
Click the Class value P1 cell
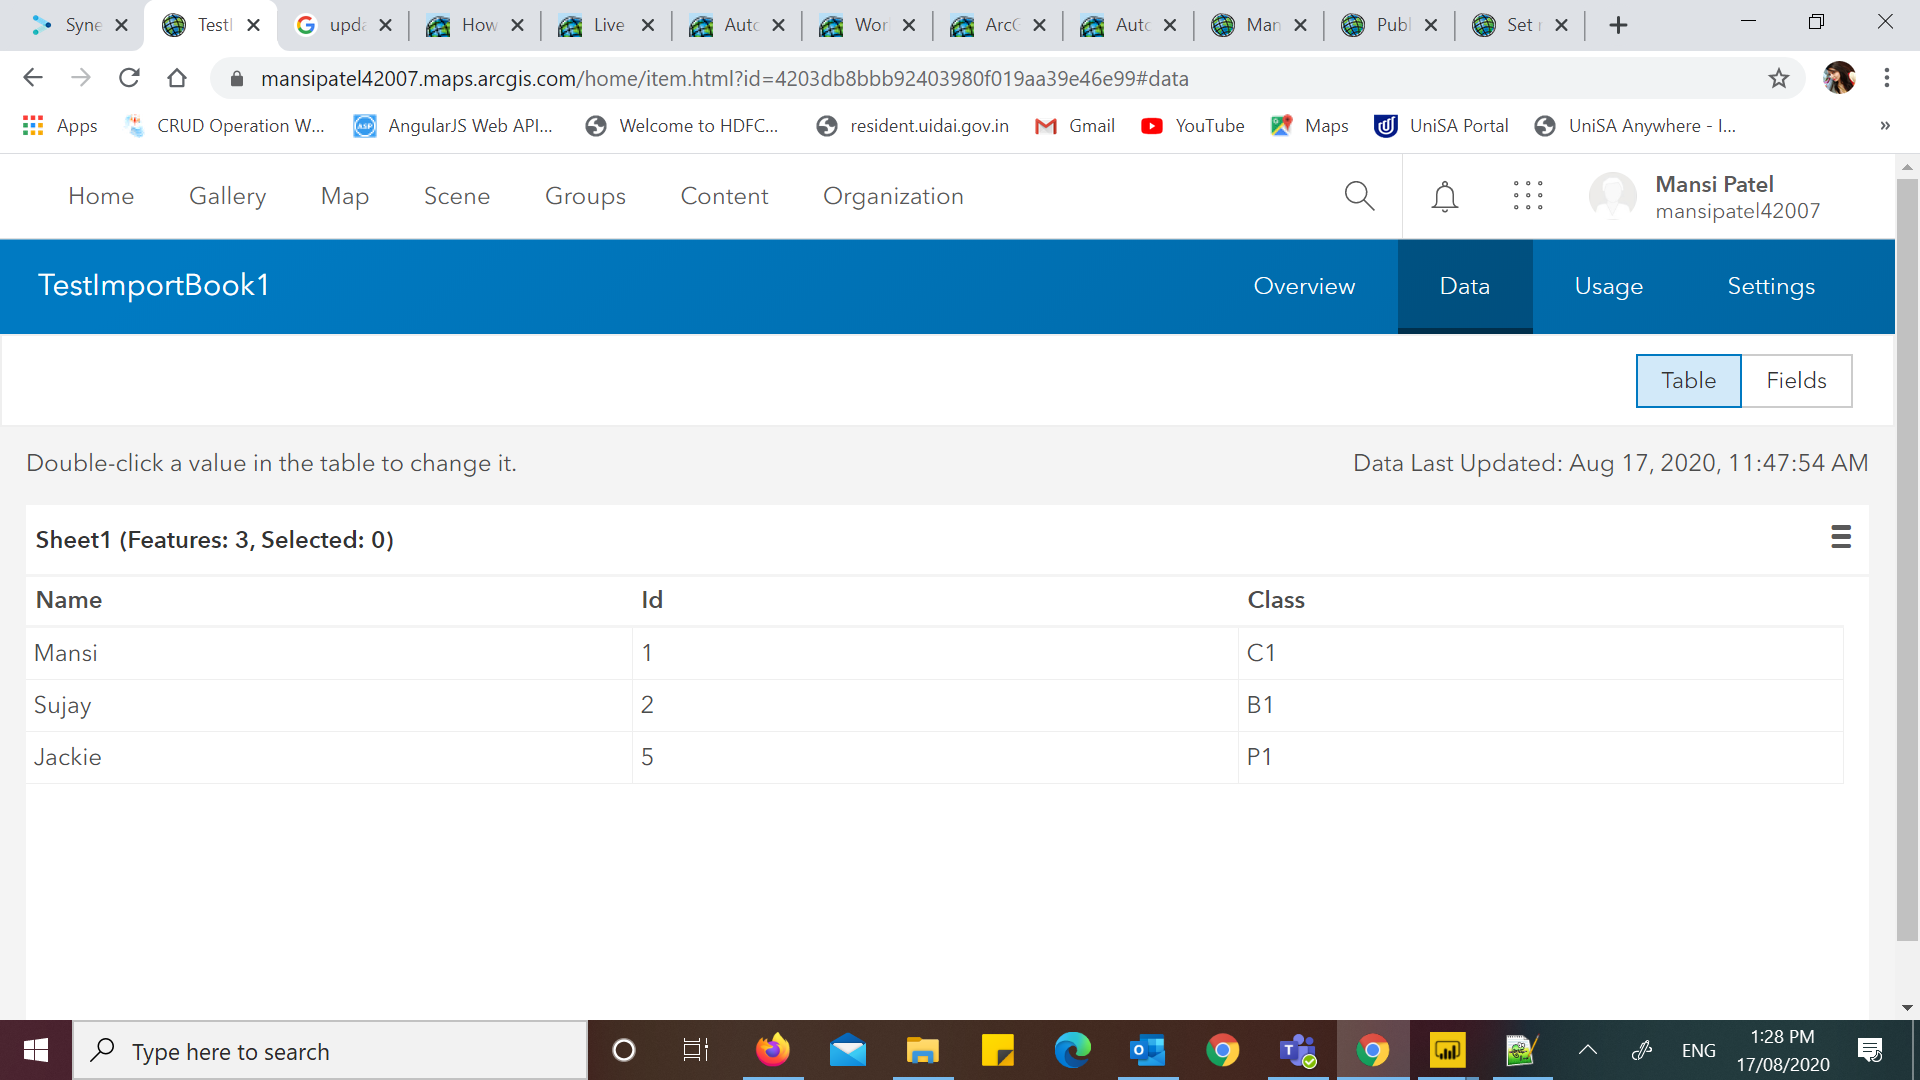(1541, 757)
